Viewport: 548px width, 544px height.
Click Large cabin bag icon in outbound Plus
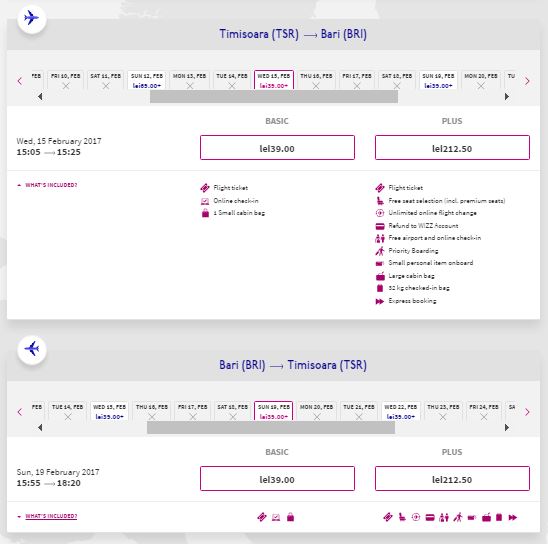(x=380, y=276)
